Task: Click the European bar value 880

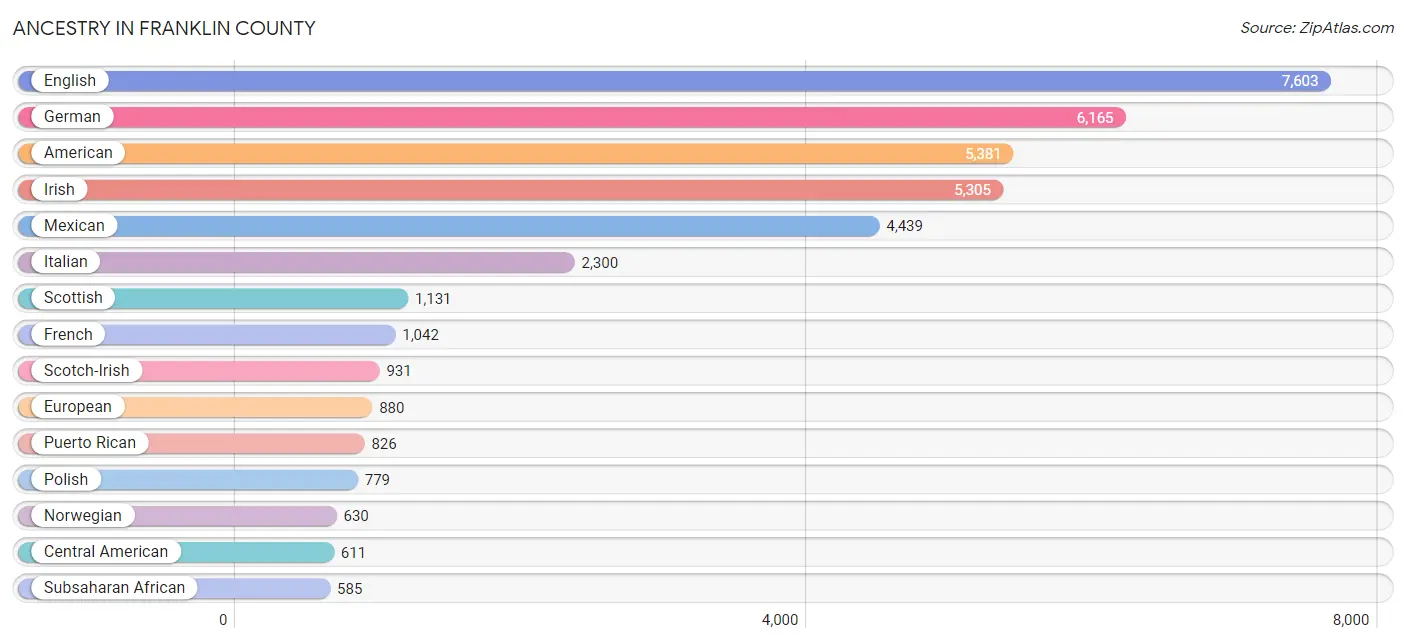Action: click(x=392, y=408)
